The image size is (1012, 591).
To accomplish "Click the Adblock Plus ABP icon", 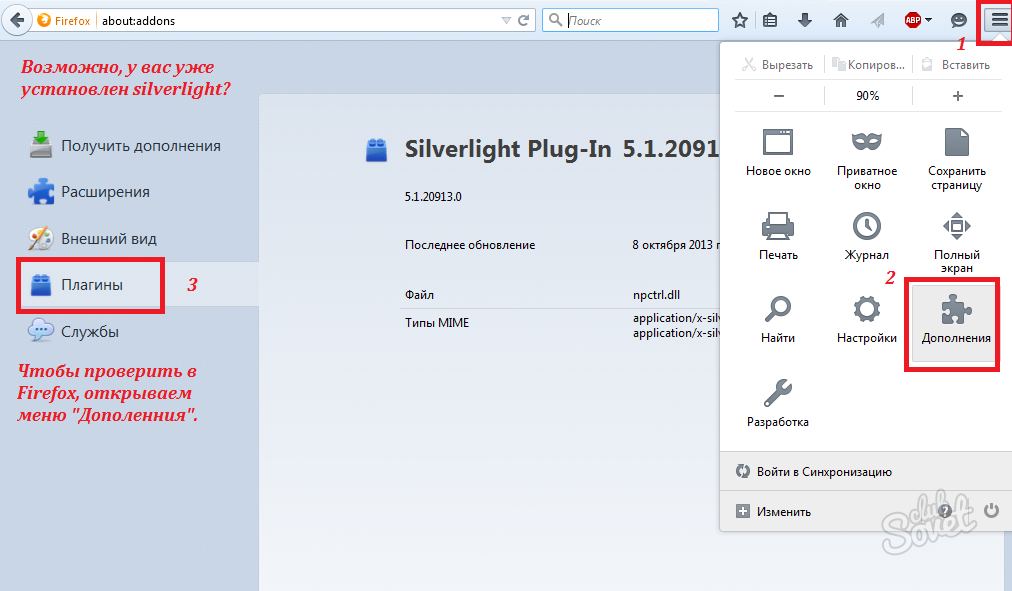I will click(912, 20).
